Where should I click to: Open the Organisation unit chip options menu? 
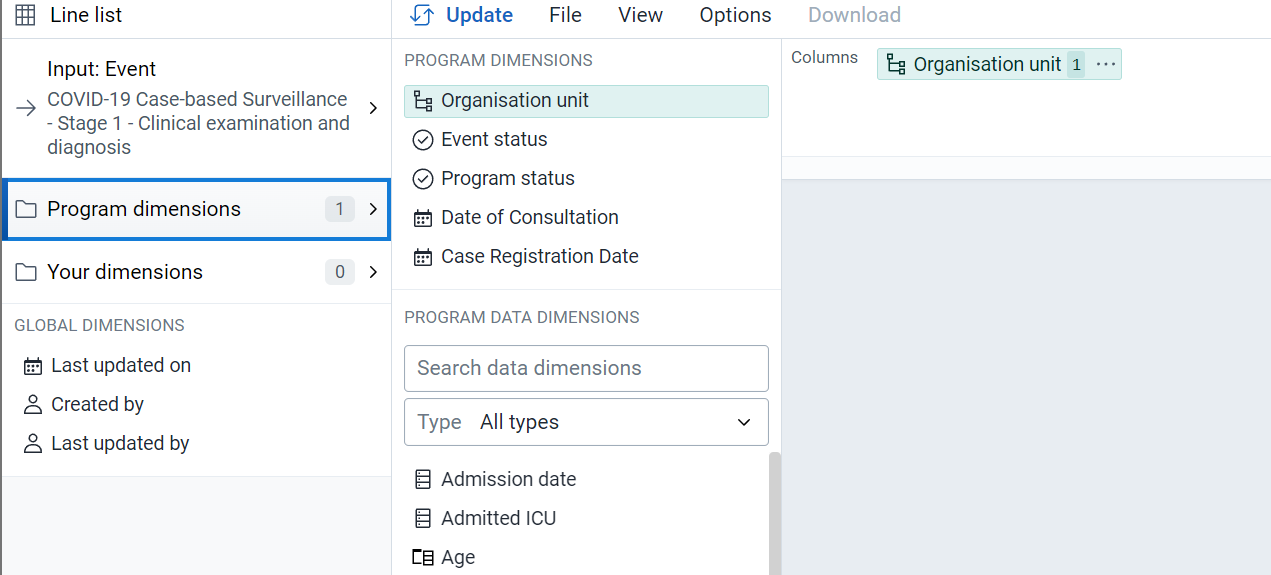[x=1105, y=64]
